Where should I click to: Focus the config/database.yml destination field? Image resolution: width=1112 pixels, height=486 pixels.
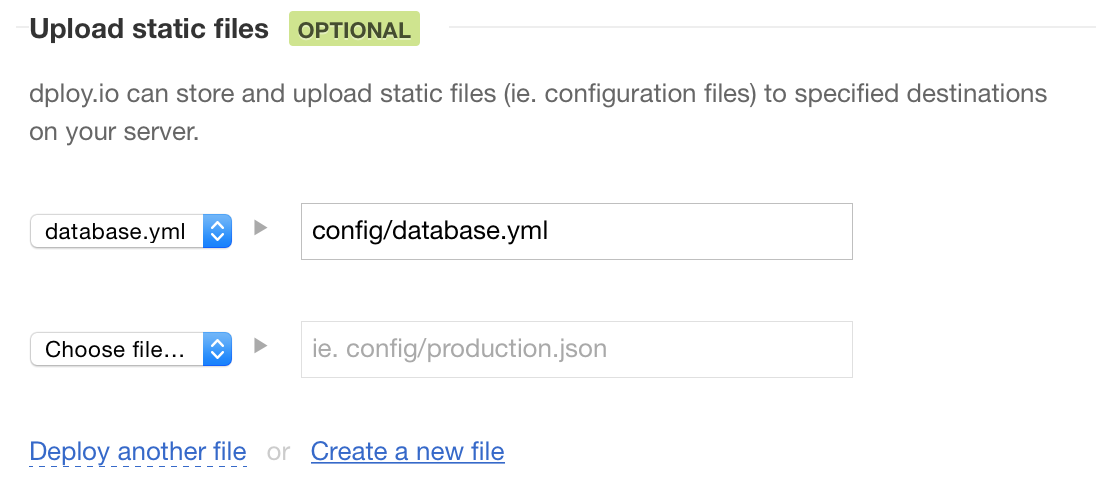pyautogui.click(x=700, y=232)
